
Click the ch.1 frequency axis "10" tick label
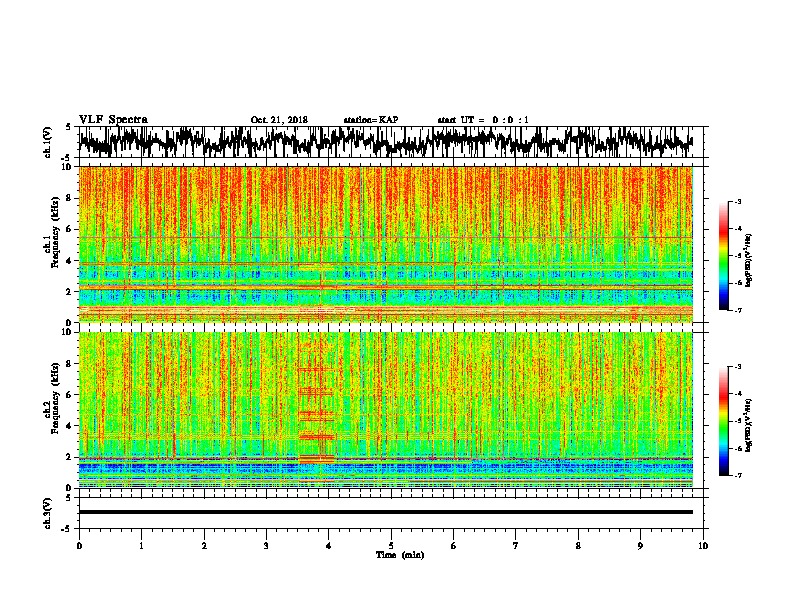(x=67, y=167)
